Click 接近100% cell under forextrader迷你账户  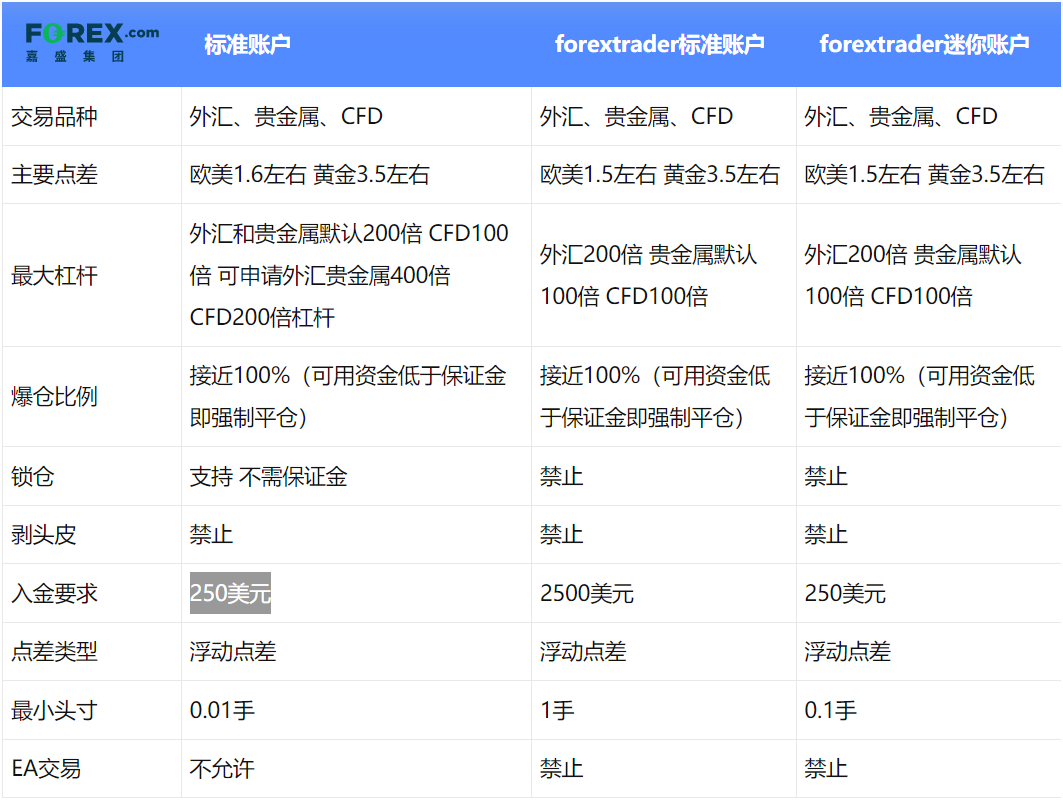[919, 397]
